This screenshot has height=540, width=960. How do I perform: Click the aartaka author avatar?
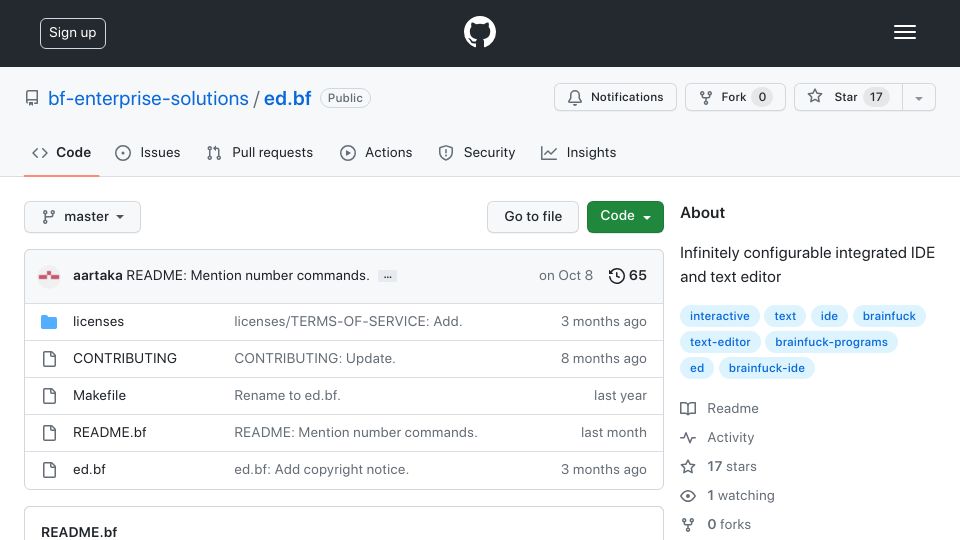pos(49,276)
